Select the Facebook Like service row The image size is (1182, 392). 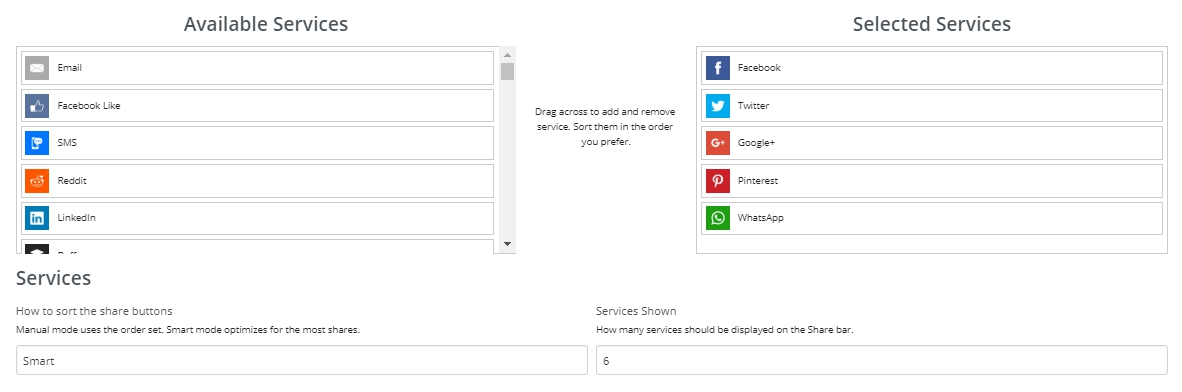pyautogui.click(x=258, y=106)
